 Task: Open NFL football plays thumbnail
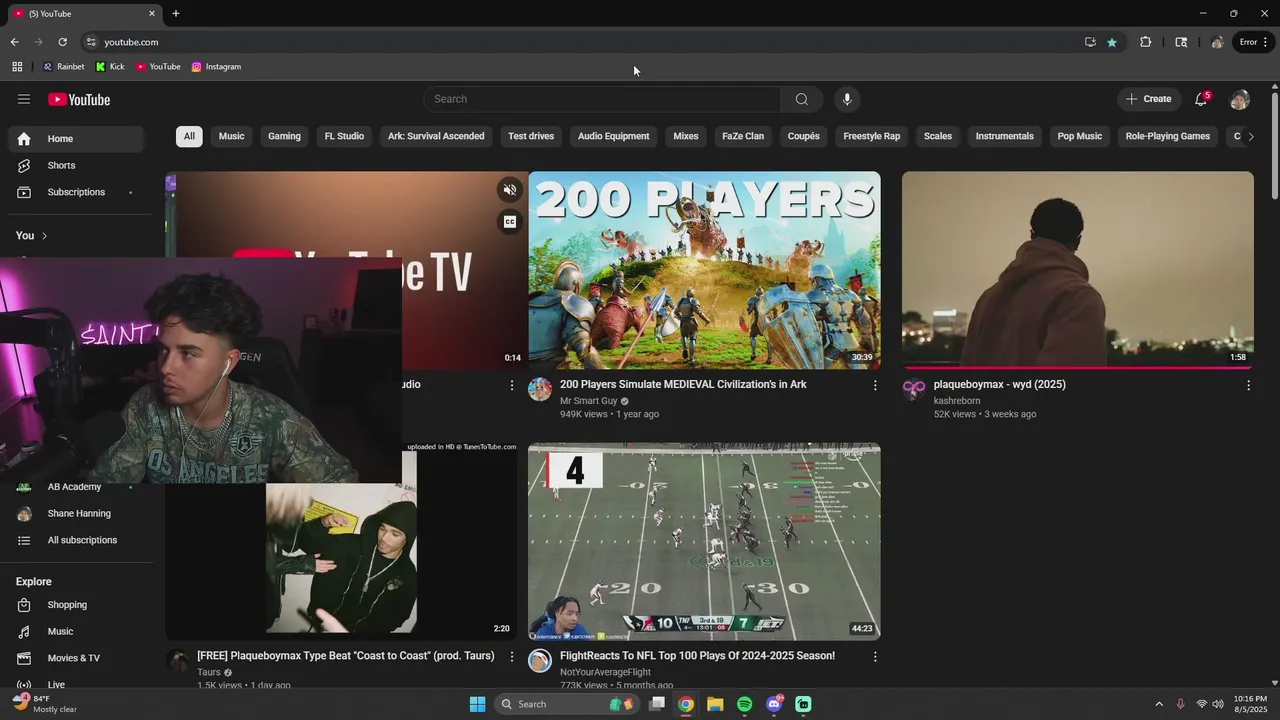pyautogui.click(x=705, y=542)
